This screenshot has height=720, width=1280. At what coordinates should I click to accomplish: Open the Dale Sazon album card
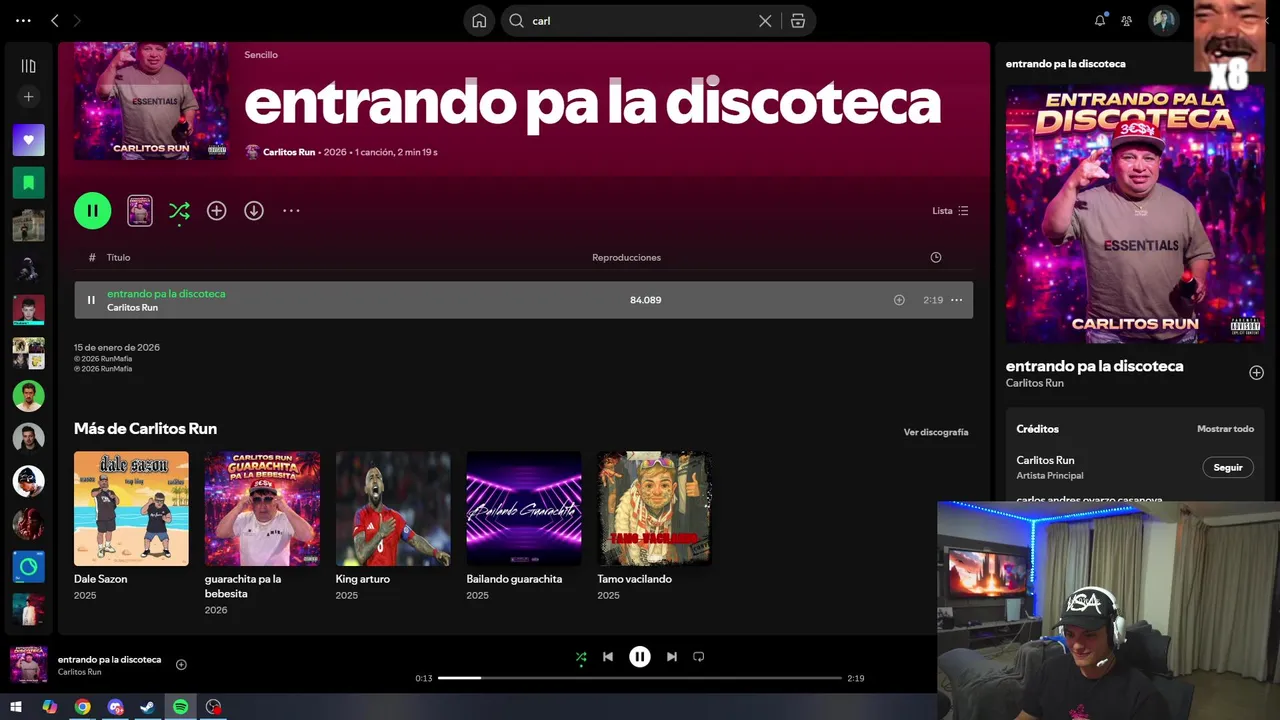(131, 526)
